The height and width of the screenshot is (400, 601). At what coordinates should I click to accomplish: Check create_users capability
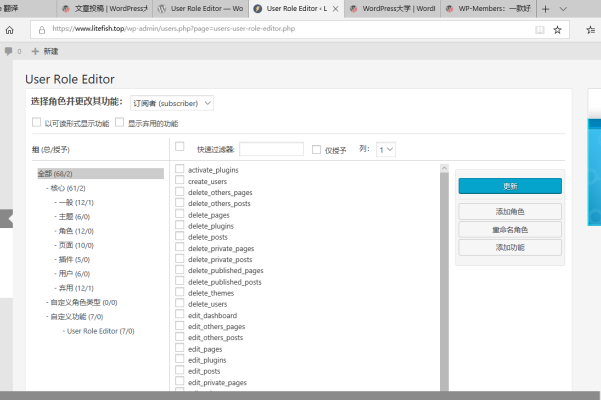click(x=179, y=180)
